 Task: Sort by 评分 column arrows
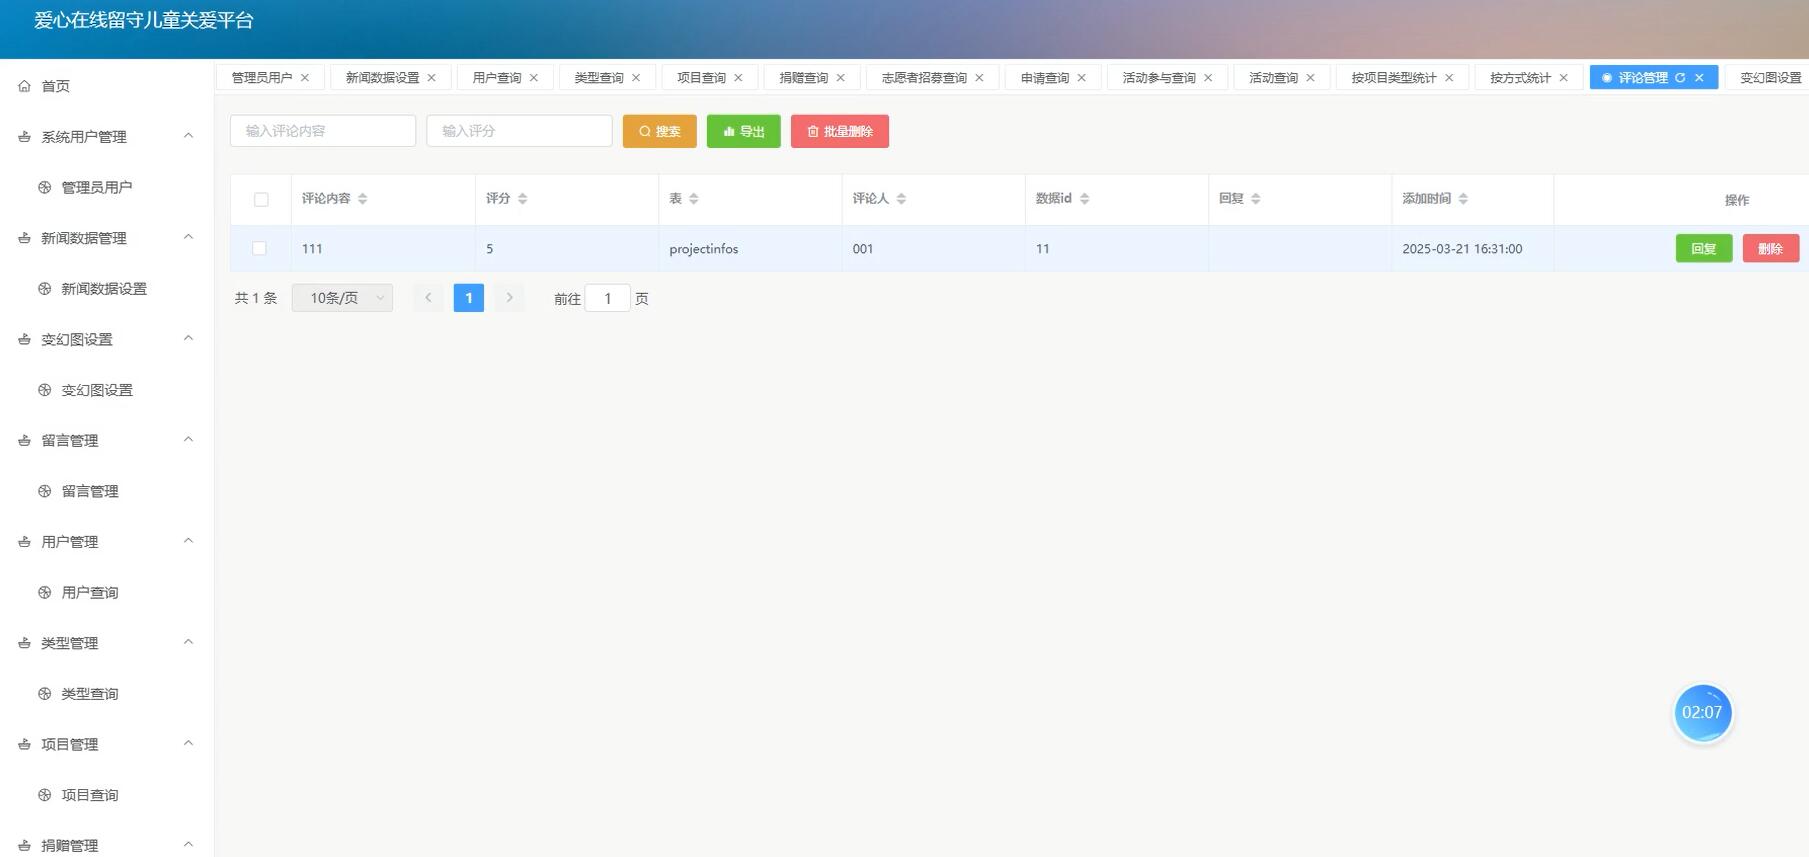pyautogui.click(x=523, y=199)
